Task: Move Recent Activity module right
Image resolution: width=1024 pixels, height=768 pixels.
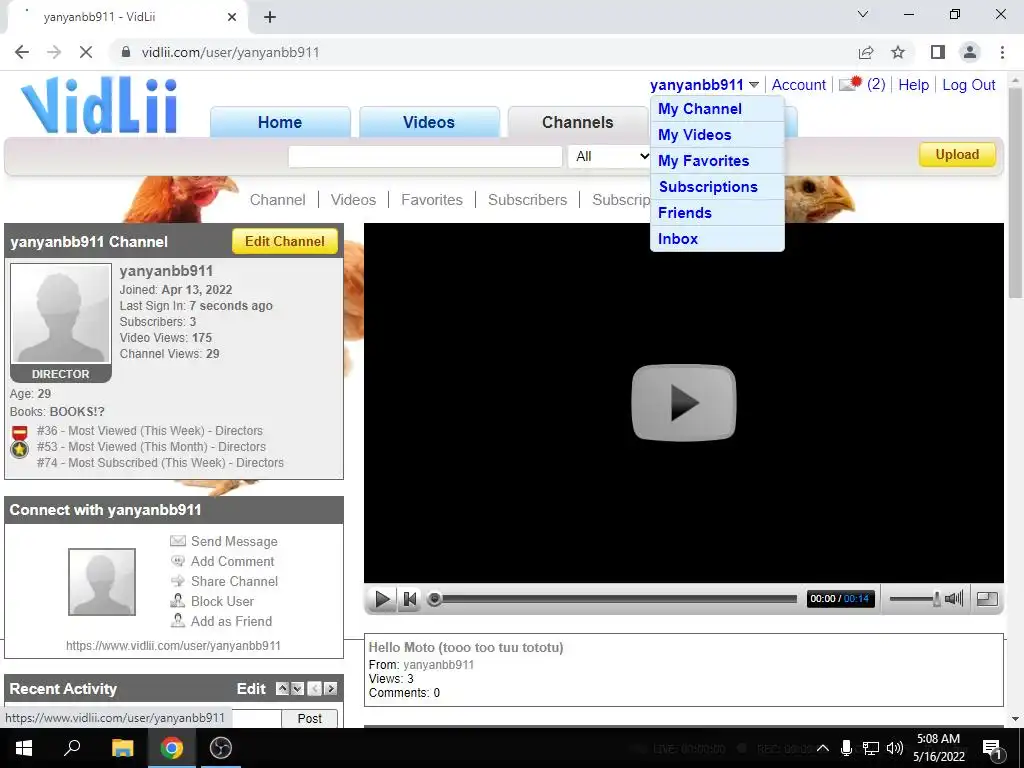Action: pos(330,688)
